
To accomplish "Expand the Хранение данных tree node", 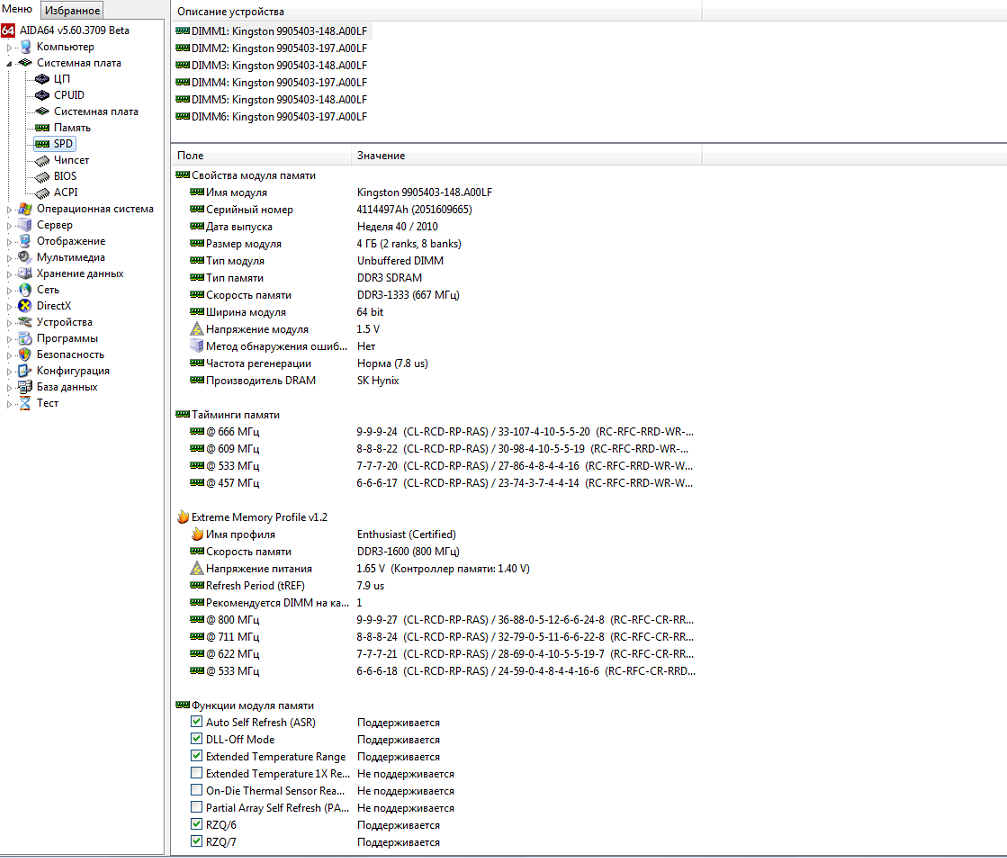I will pos(9,274).
